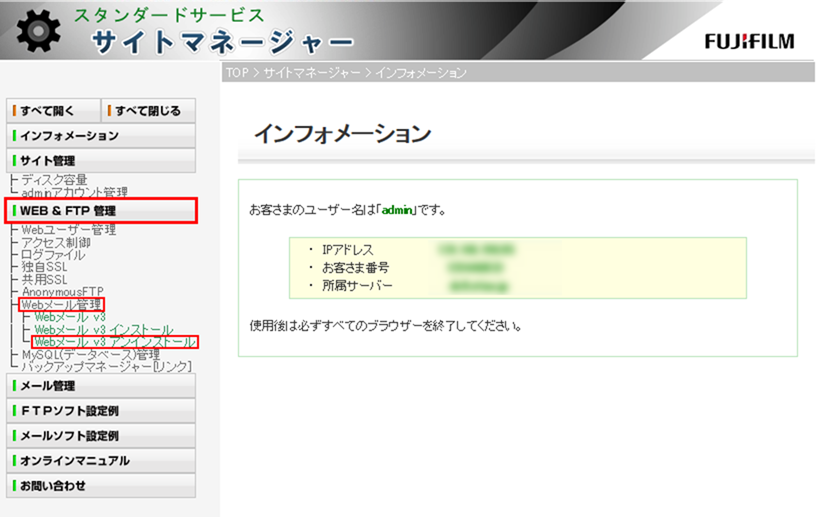Click the gear icon in the header
This screenshot has height=517, width=820.
pos(38,31)
